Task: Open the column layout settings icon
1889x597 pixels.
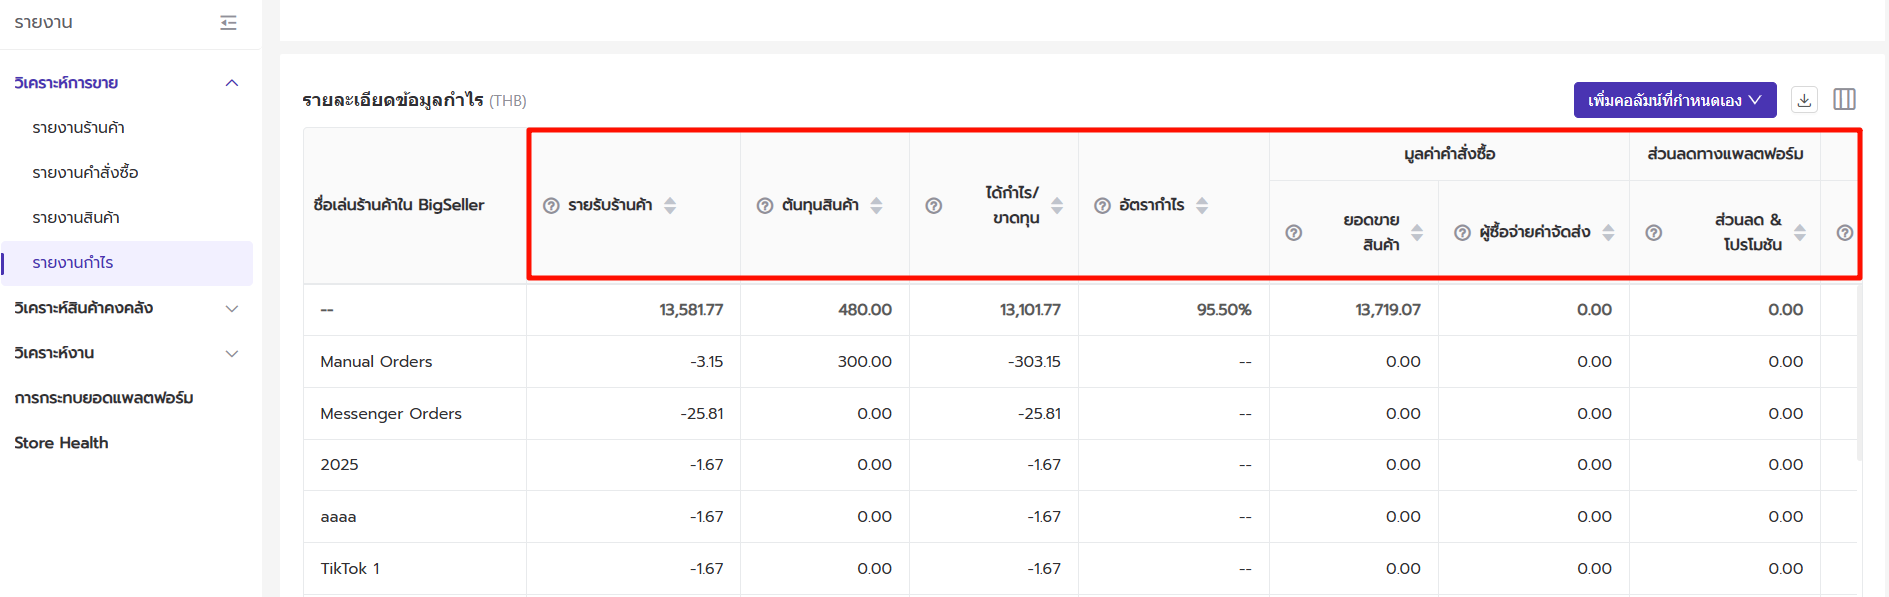Action: tap(1845, 99)
